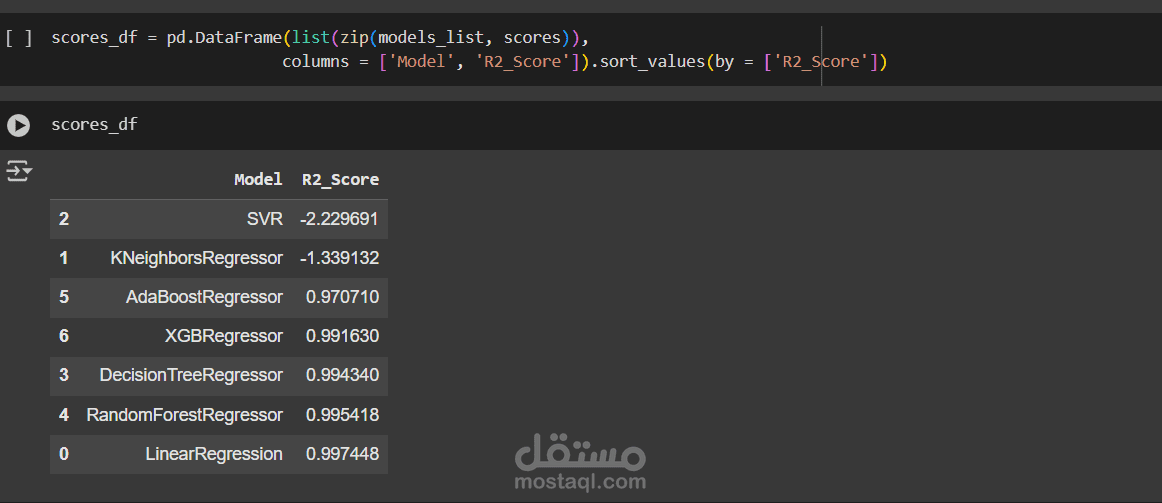Select the 0.970710 score value

pos(342,298)
